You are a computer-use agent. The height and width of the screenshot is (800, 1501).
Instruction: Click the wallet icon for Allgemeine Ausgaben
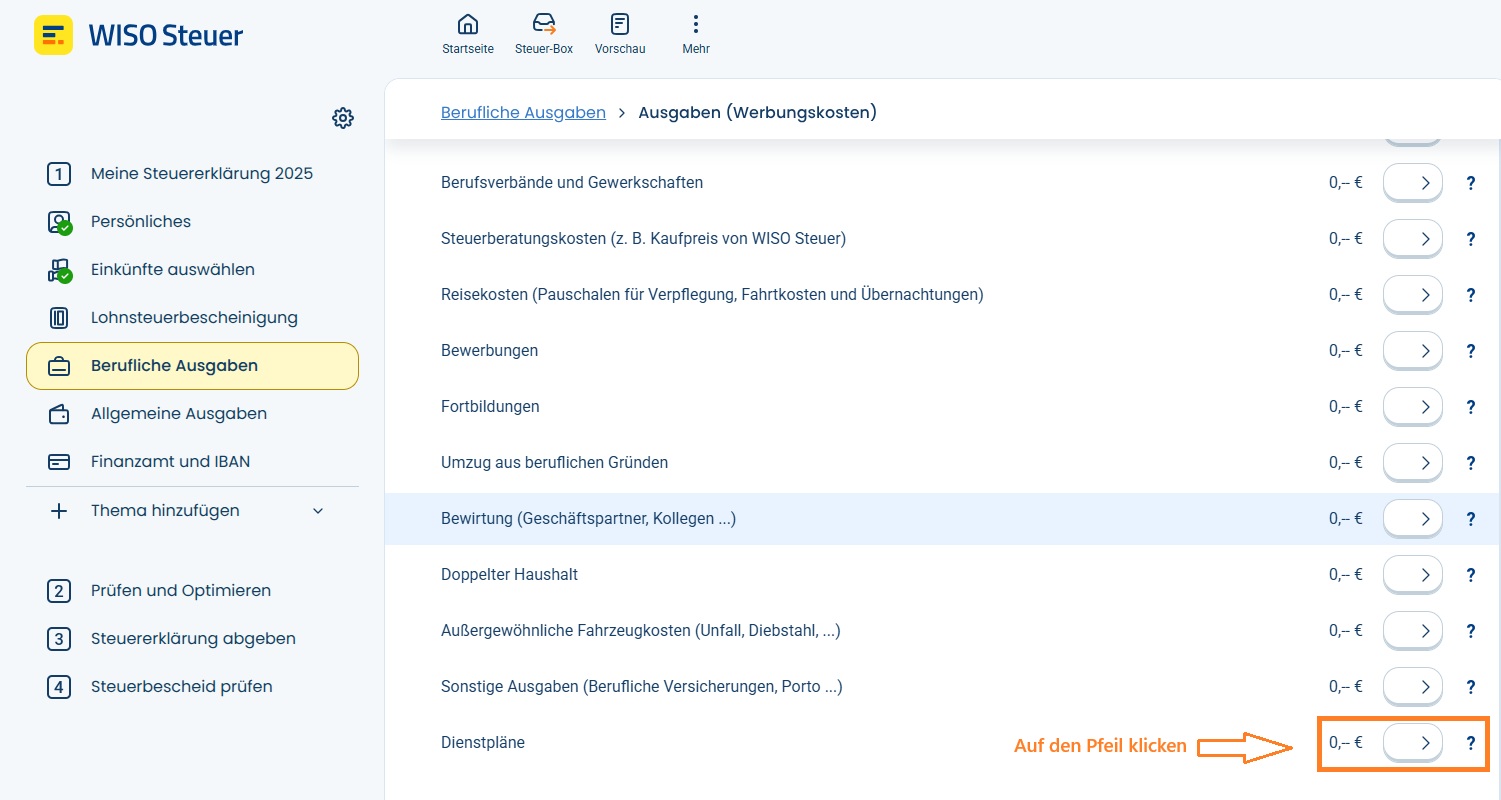click(x=59, y=414)
